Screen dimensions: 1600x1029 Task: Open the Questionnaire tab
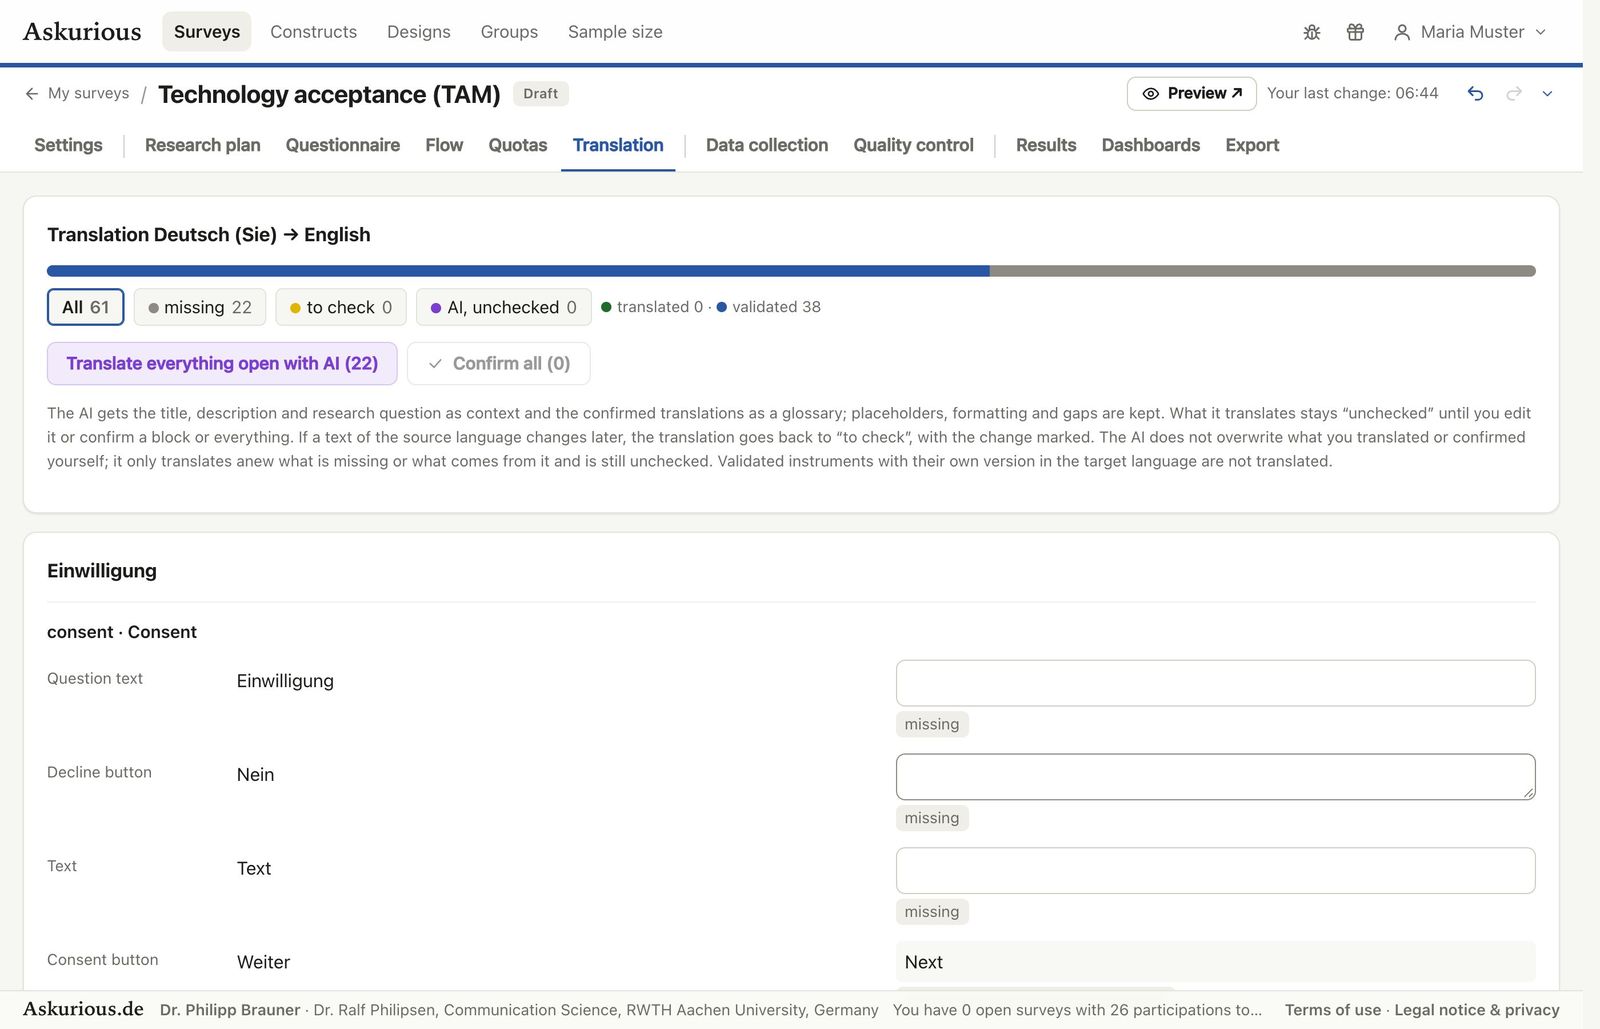tap(343, 145)
